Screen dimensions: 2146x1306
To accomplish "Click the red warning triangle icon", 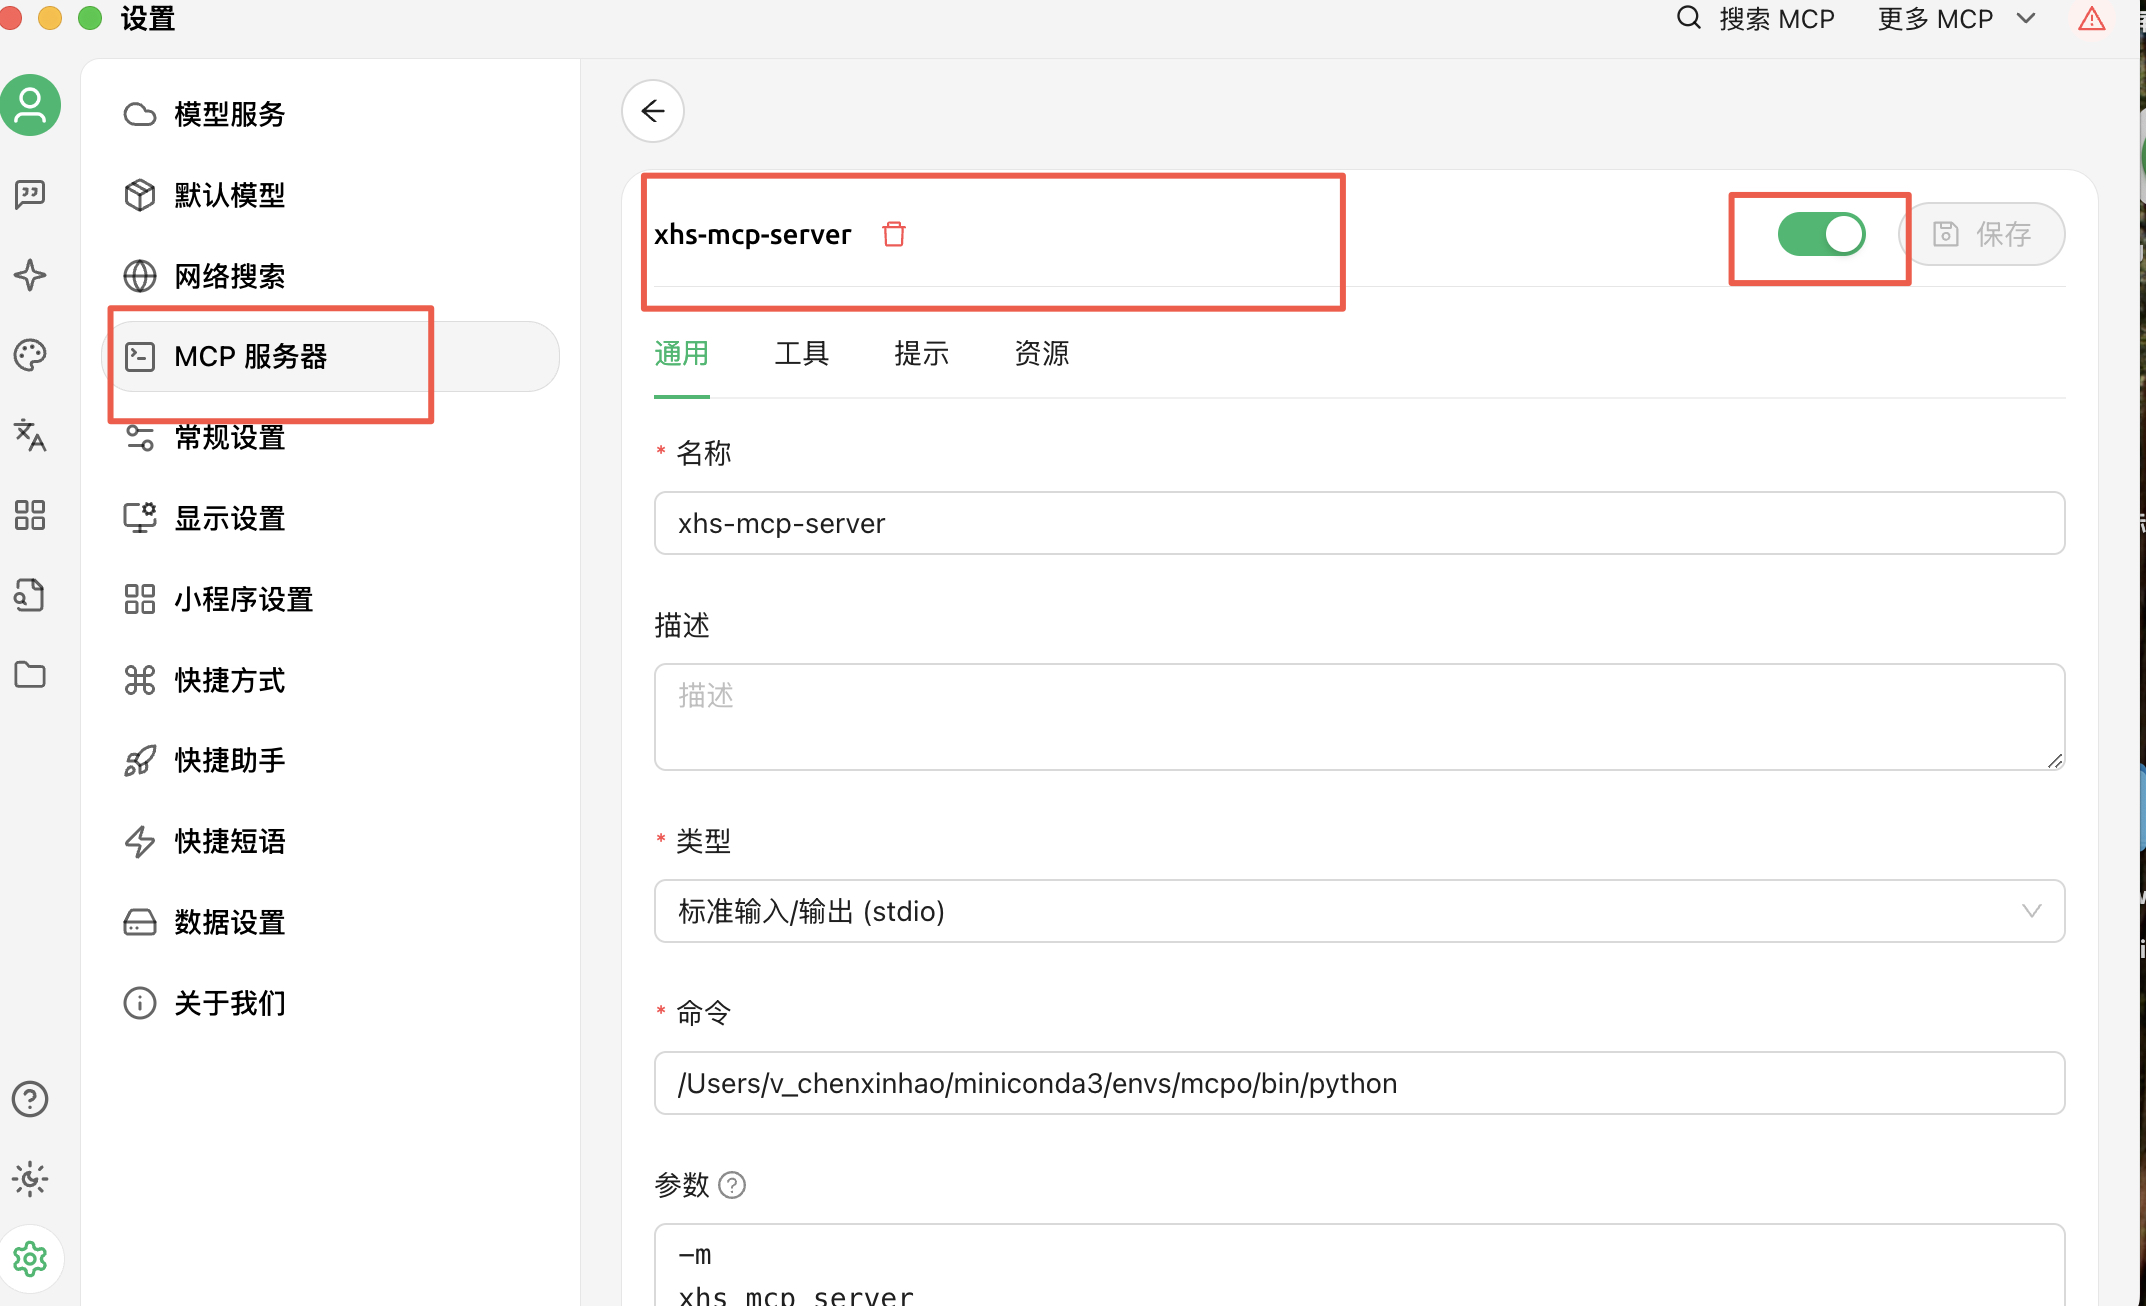I will (2091, 19).
